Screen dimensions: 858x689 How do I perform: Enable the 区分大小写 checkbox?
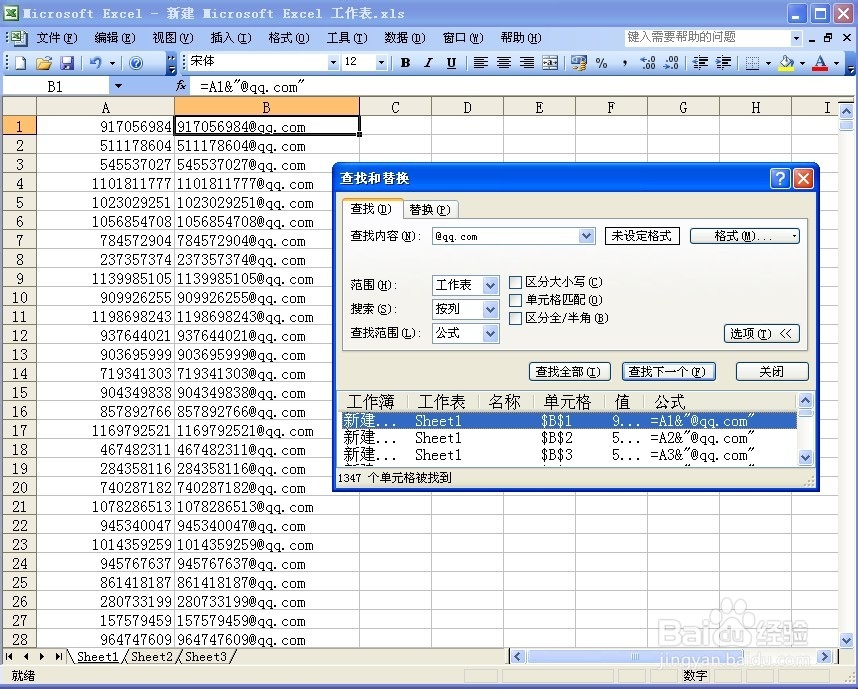(x=515, y=282)
